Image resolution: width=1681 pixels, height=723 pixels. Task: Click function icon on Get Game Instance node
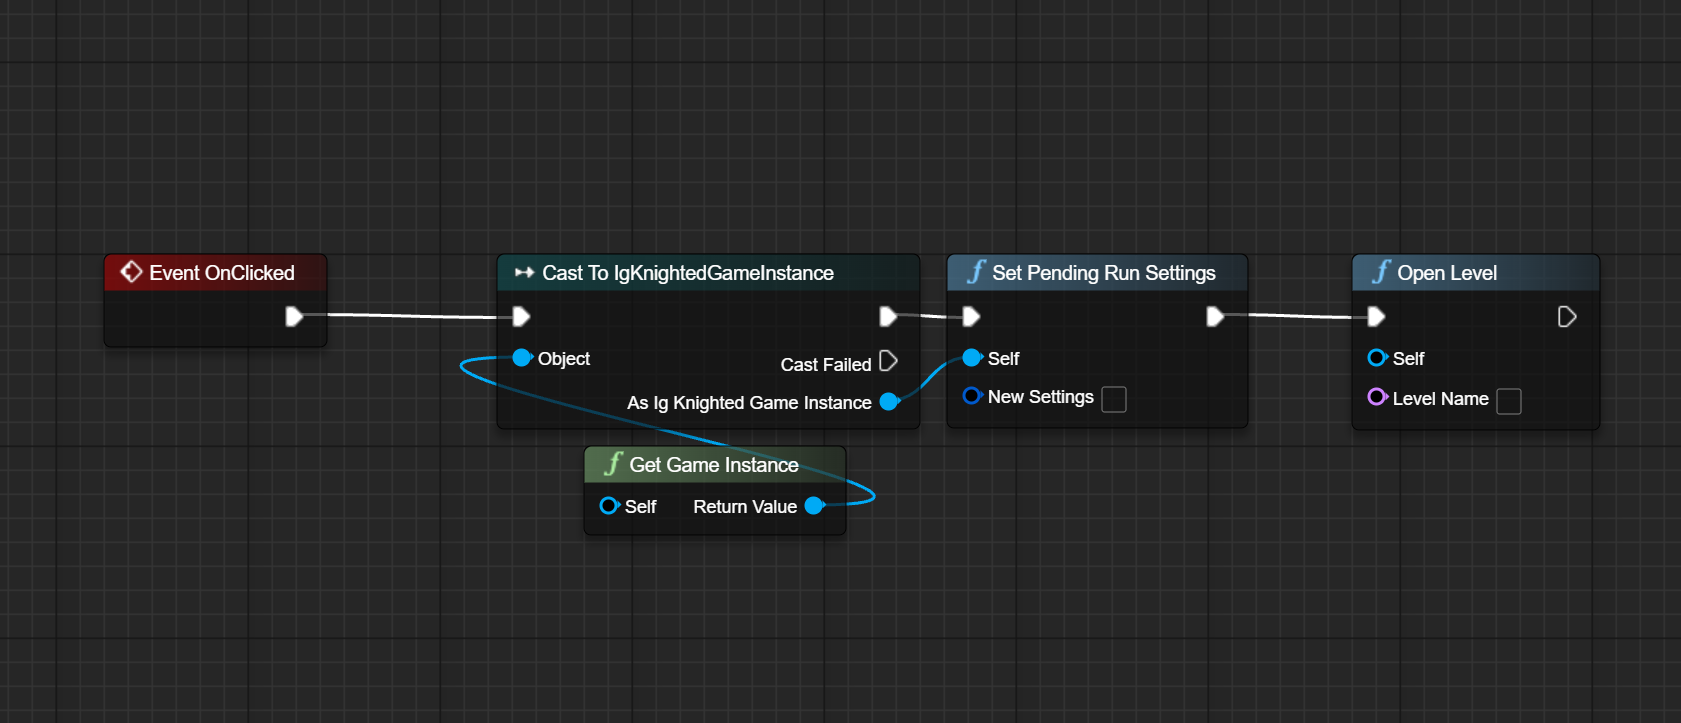614,464
